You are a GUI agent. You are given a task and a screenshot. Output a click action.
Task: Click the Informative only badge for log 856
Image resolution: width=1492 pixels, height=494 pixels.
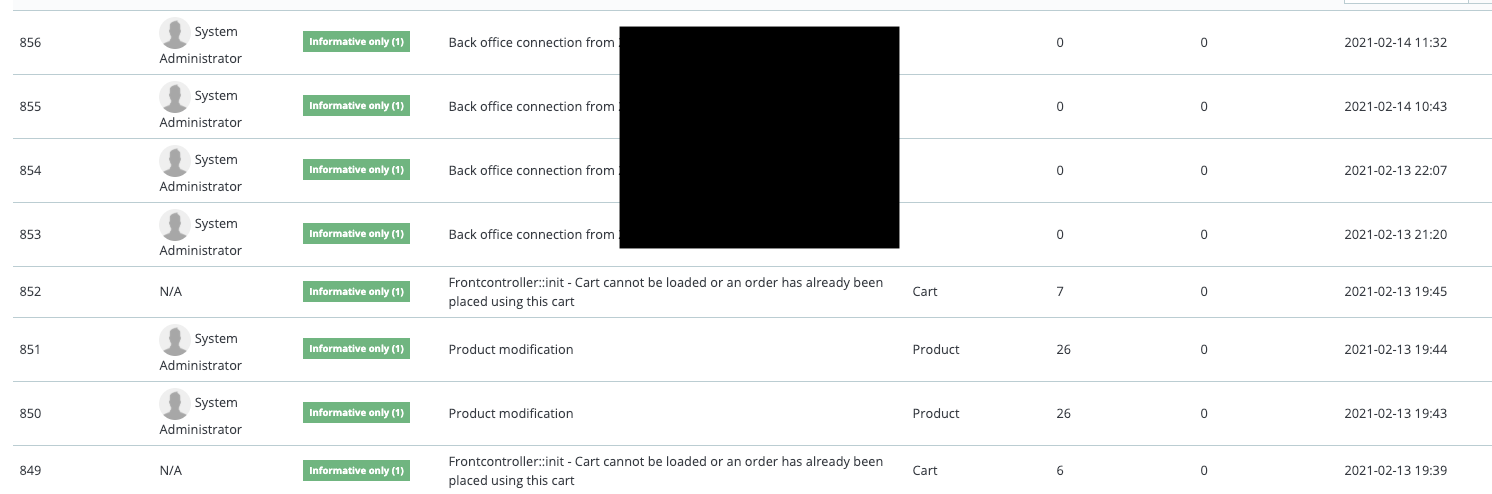click(x=356, y=42)
